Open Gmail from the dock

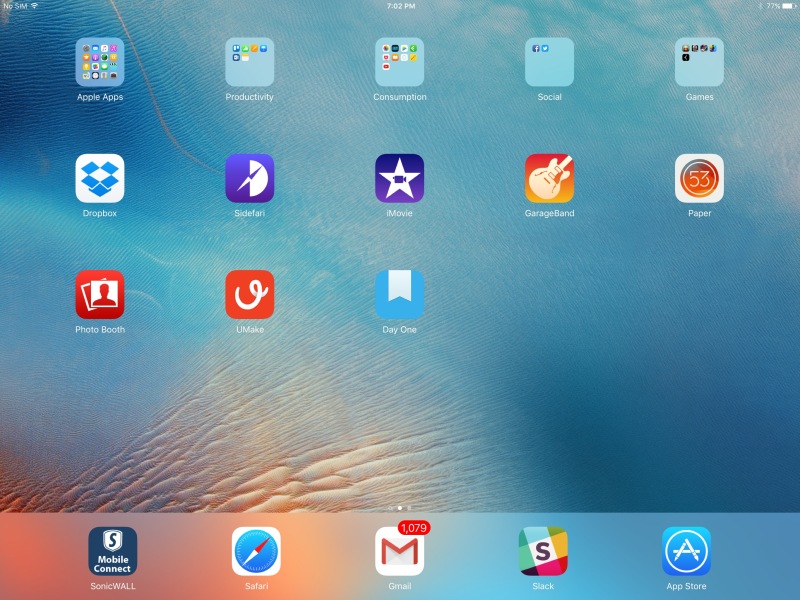pos(399,551)
